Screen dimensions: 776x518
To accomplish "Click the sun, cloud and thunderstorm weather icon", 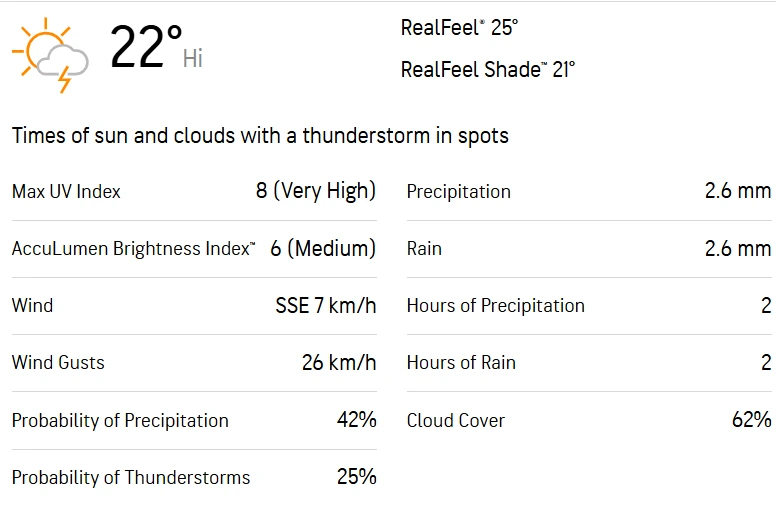I will pos(50,55).
